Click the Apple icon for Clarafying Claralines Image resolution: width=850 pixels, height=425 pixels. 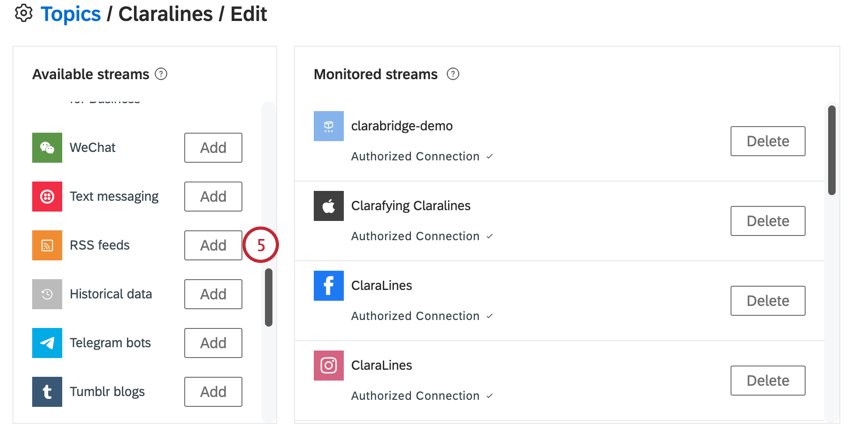[329, 206]
